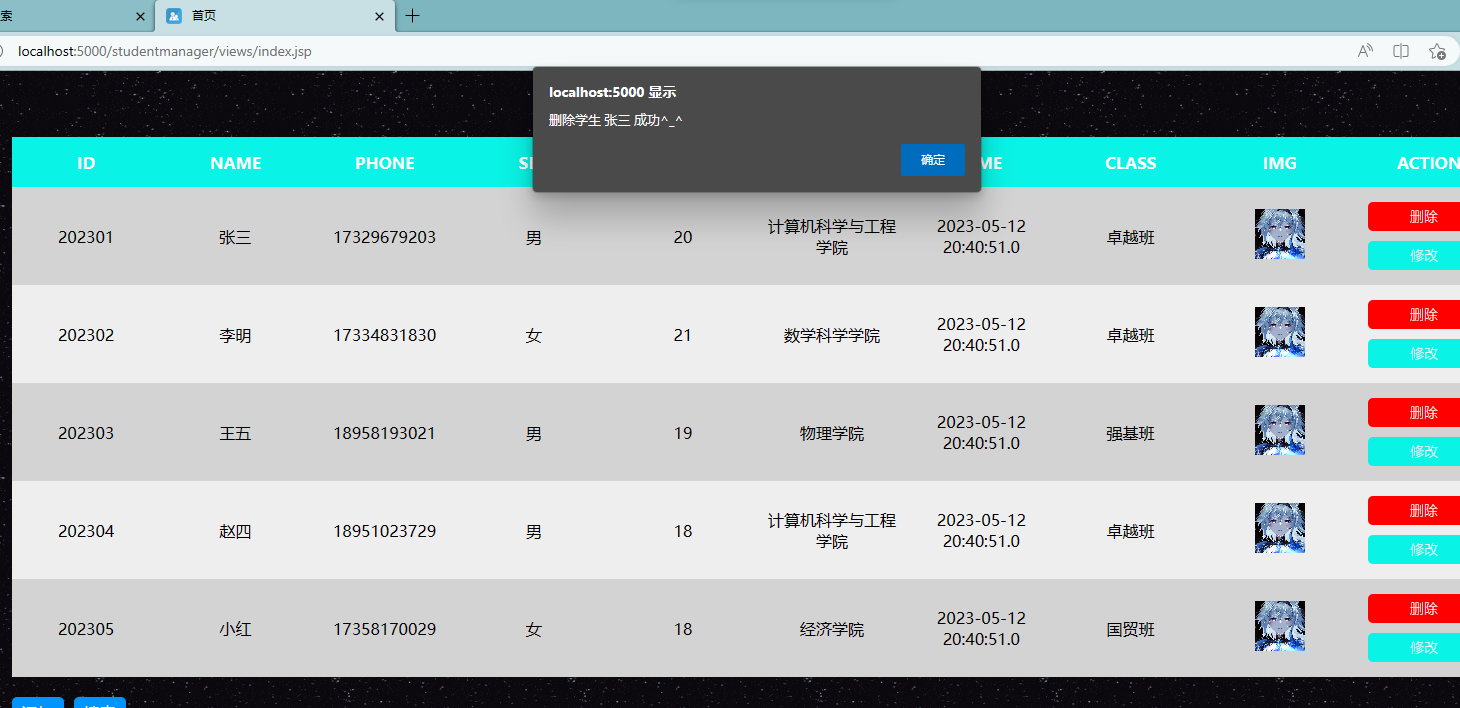The image size is (1460, 708).
Task: Click the avatar image in 王五 row
Action: tap(1280, 430)
